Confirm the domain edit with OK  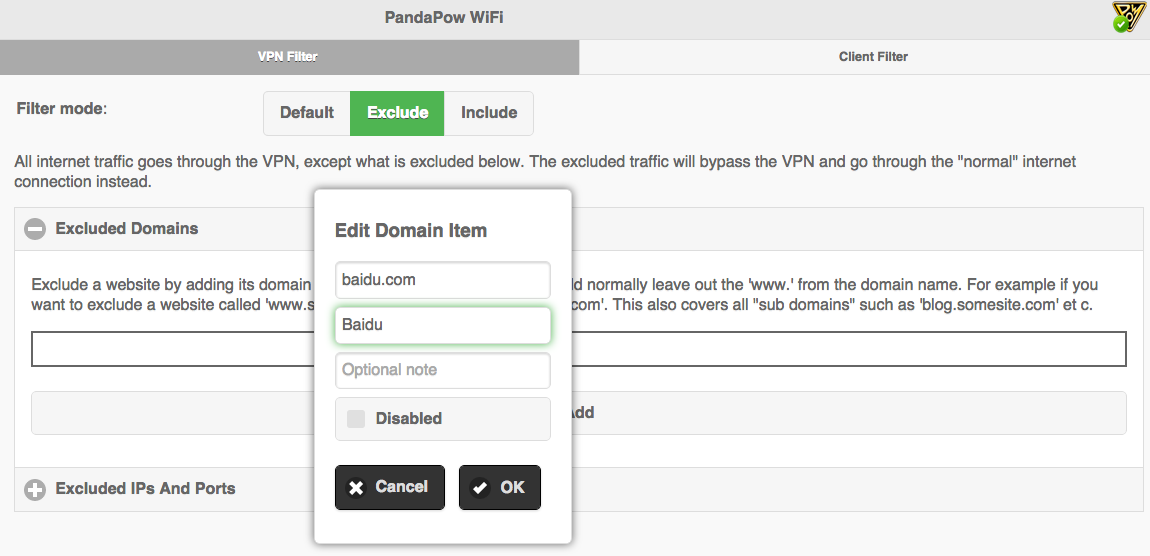click(x=500, y=488)
